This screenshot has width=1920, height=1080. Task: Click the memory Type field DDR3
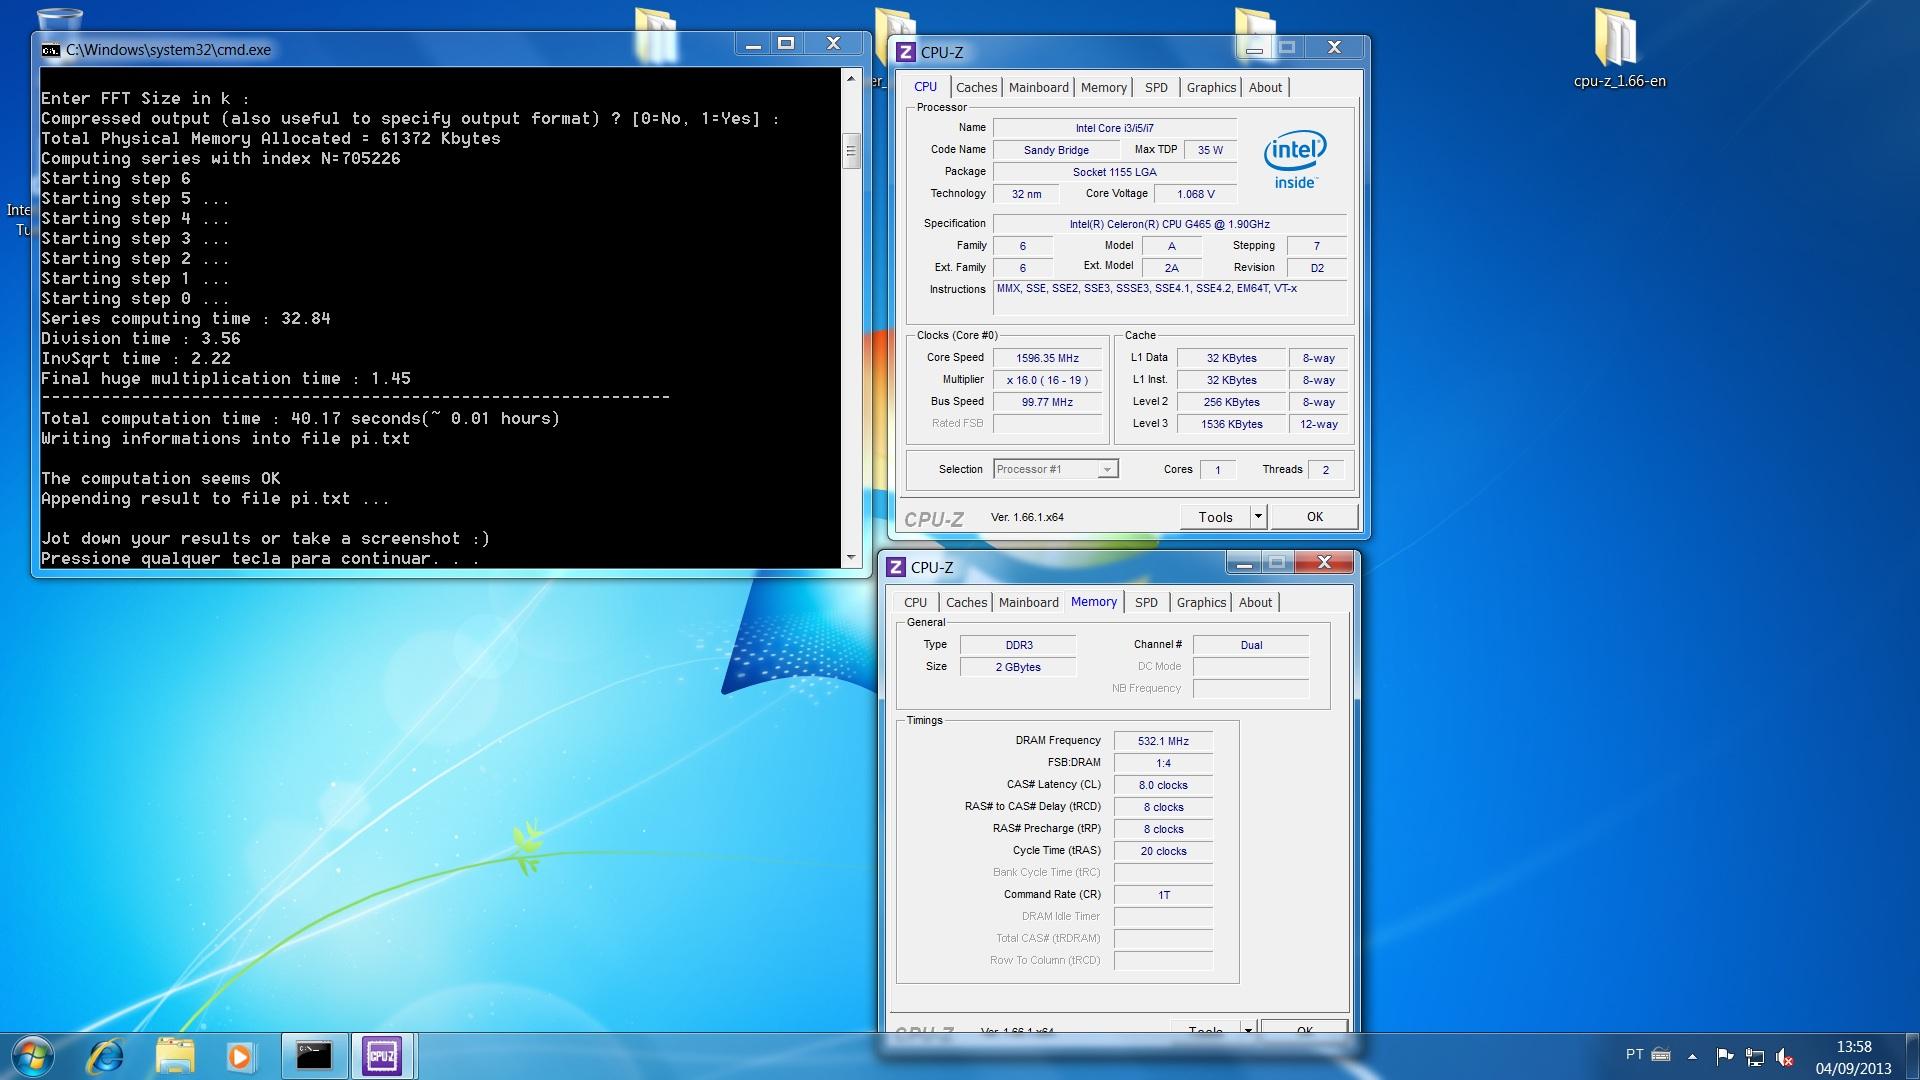click(x=1018, y=645)
